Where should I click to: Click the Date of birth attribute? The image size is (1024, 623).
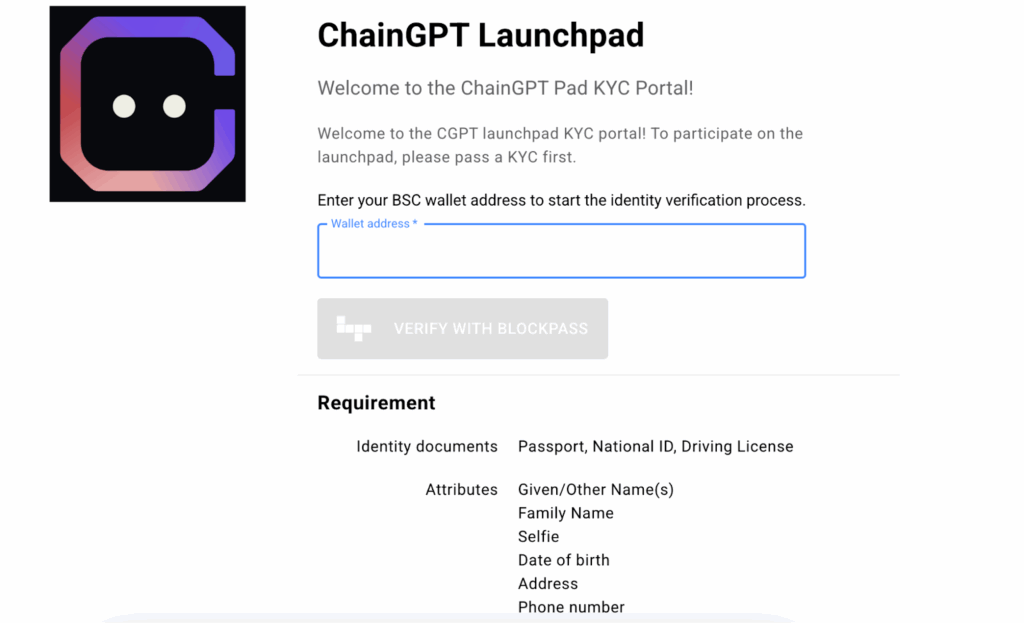[563, 560]
